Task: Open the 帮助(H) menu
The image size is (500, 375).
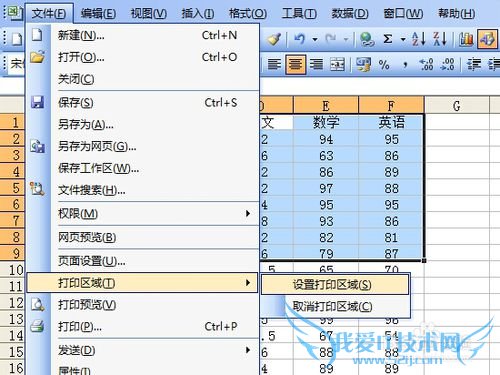Action: pos(456,14)
